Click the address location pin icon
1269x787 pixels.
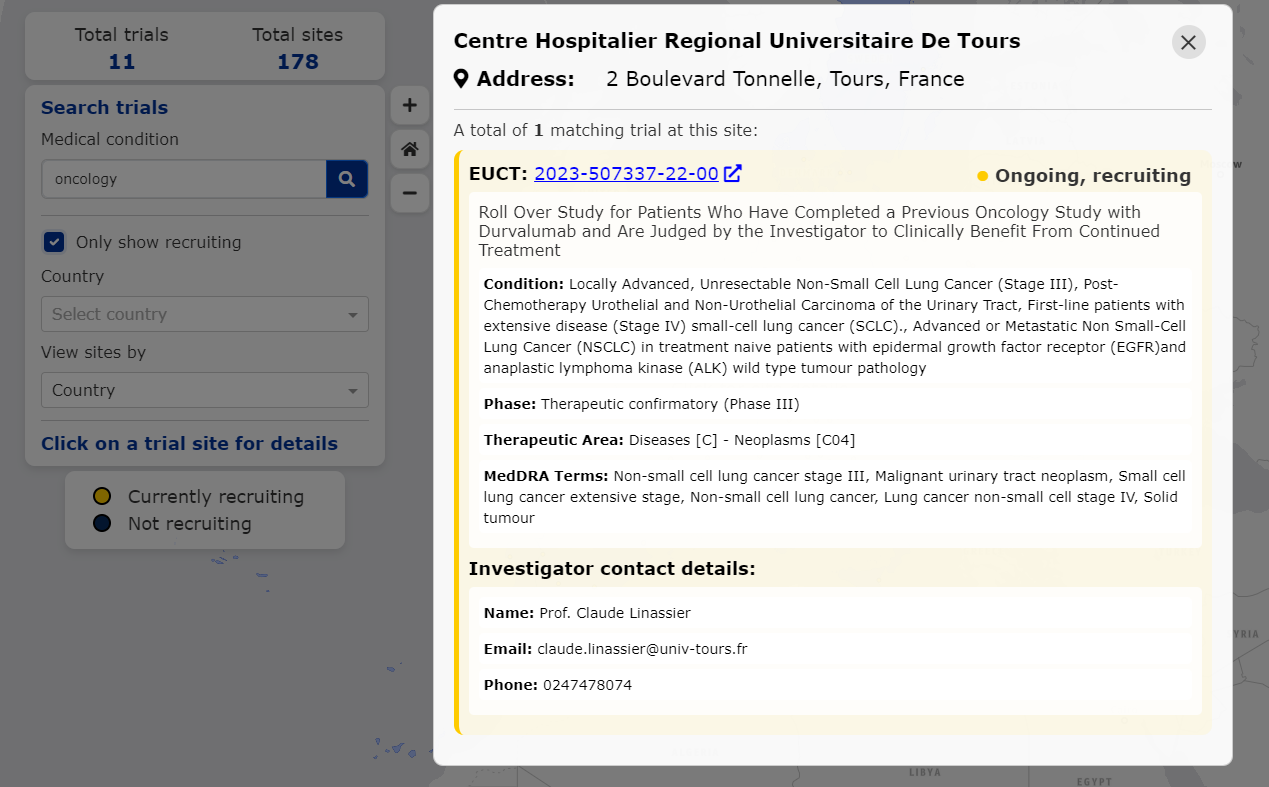coord(461,79)
